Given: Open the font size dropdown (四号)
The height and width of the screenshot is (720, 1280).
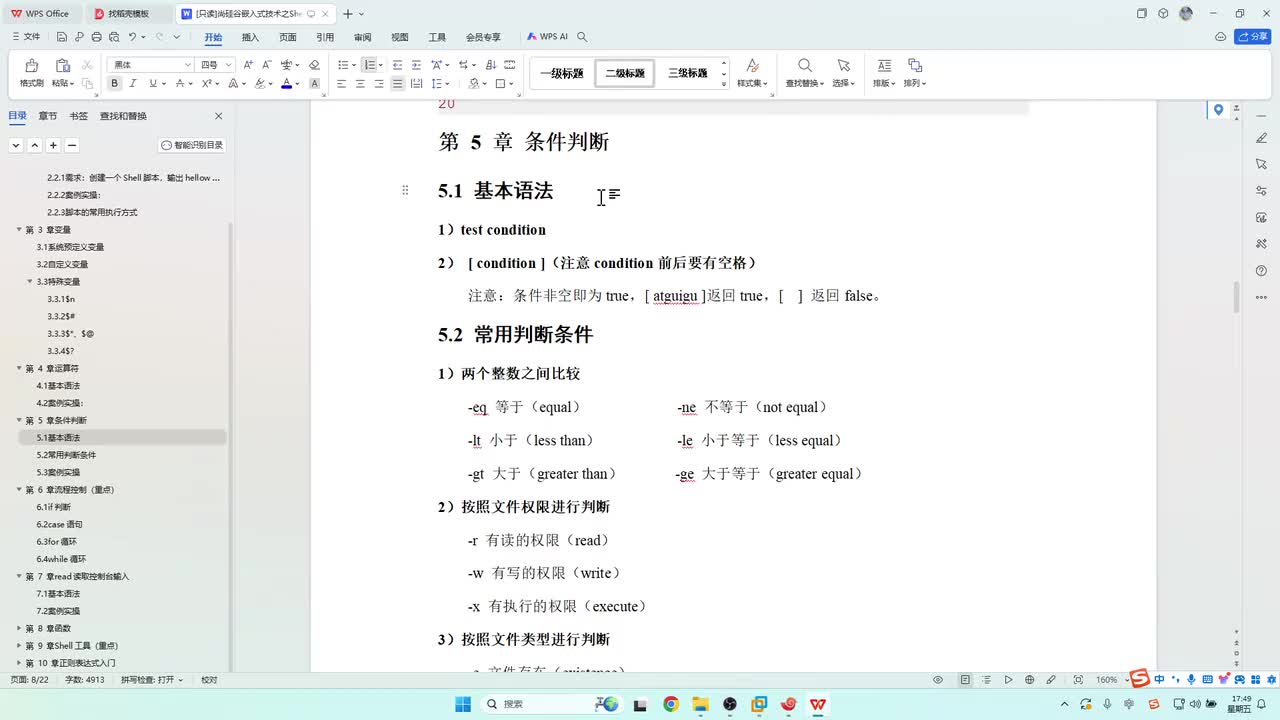Looking at the screenshot, I should [229, 65].
